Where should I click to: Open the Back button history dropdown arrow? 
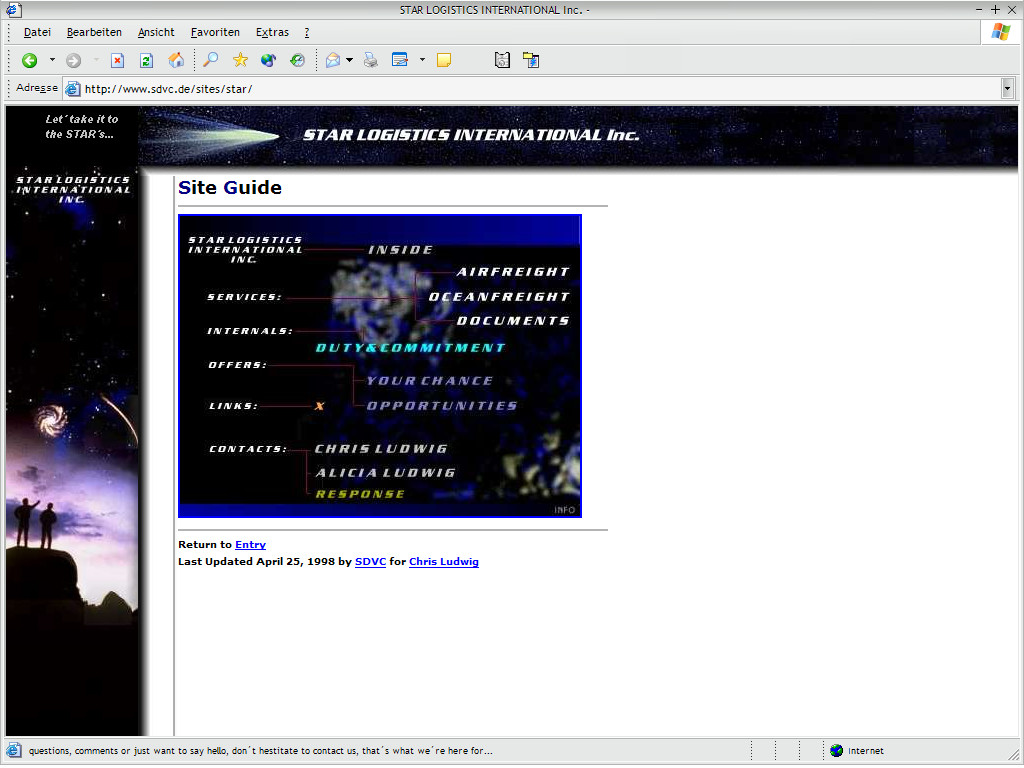tap(52, 61)
